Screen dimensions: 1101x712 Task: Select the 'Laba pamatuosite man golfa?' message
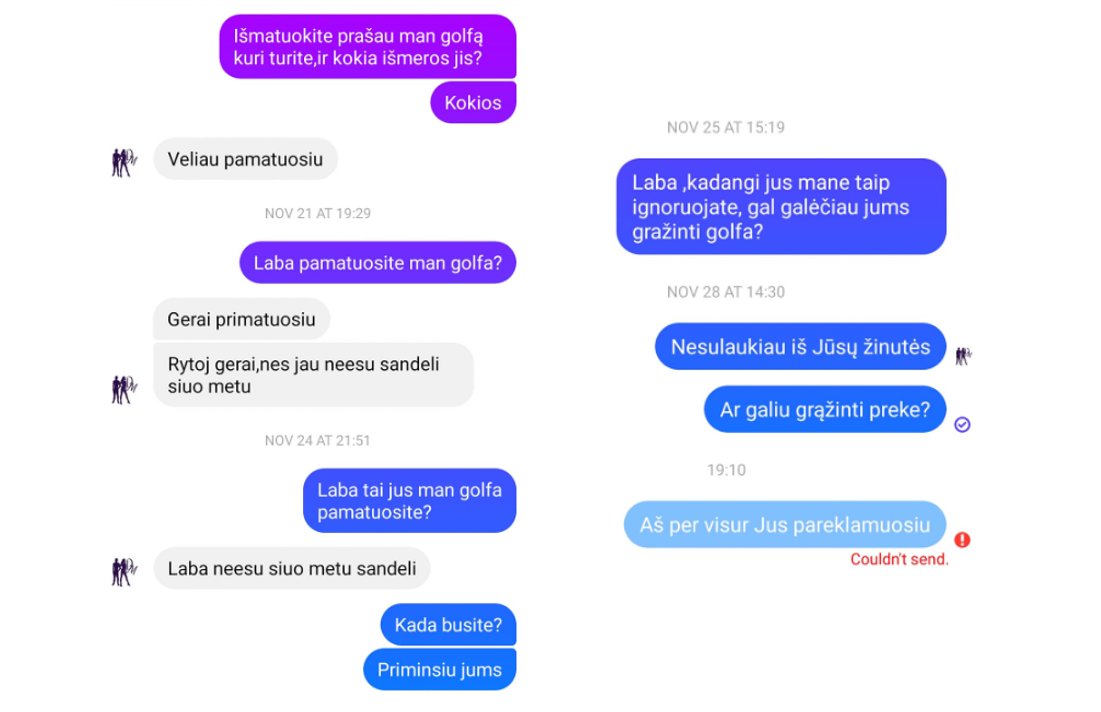pyautogui.click(x=378, y=263)
